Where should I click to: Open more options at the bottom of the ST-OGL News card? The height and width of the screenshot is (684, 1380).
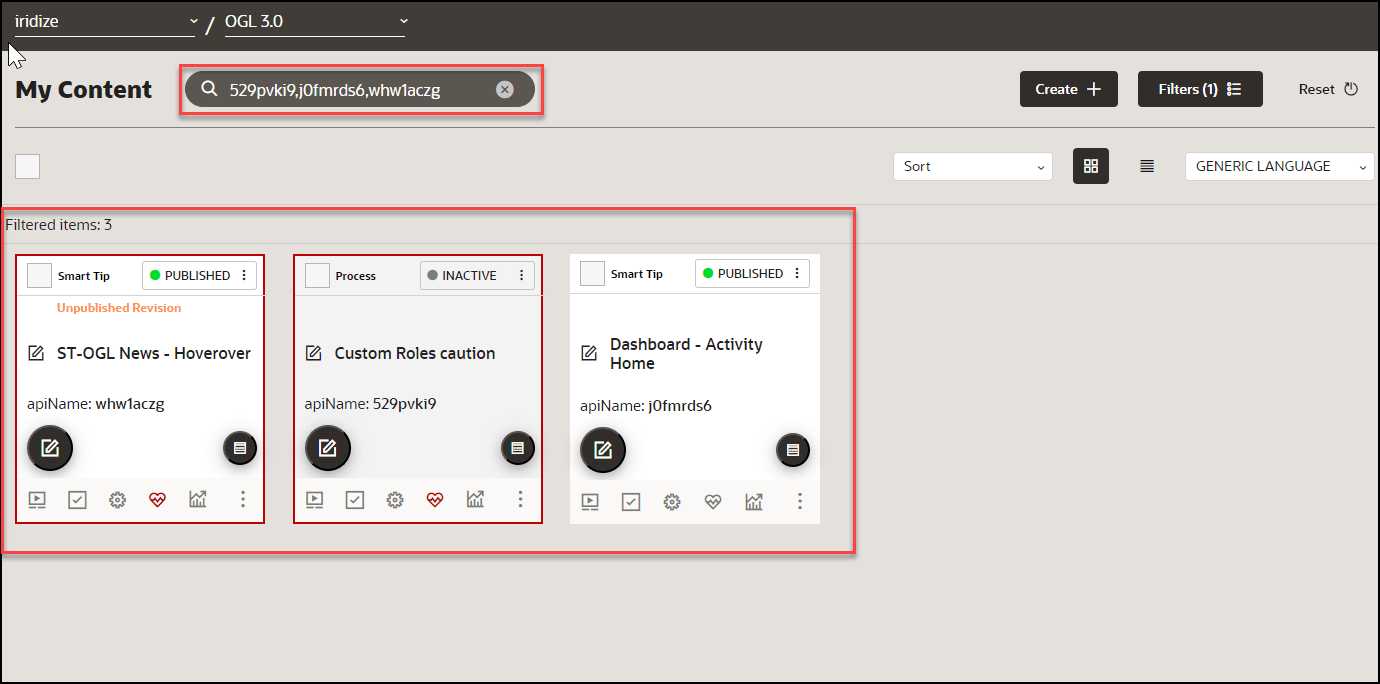click(x=242, y=499)
